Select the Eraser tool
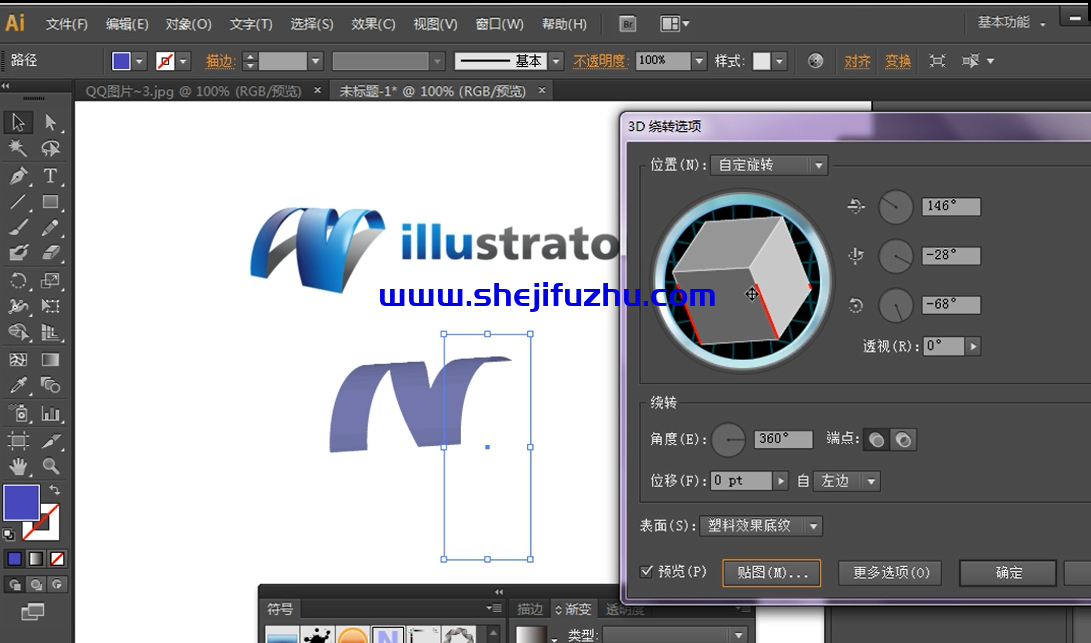The width and height of the screenshot is (1091, 643). click(50, 253)
